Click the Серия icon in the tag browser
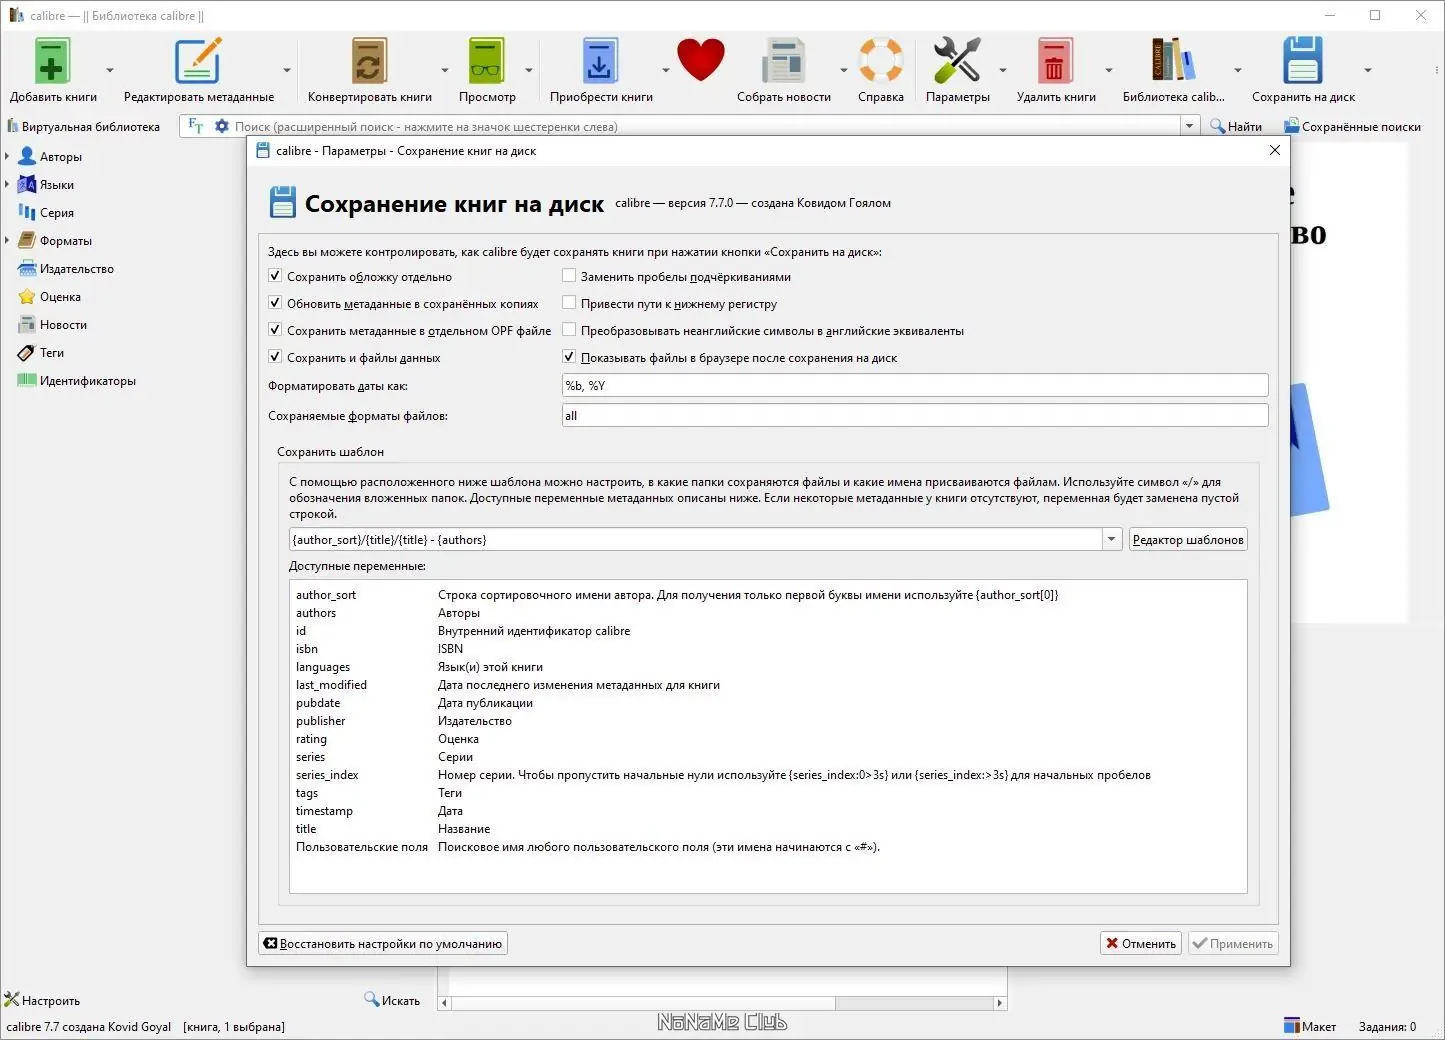The height and width of the screenshot is (1040, 1445). pos(27,213)
